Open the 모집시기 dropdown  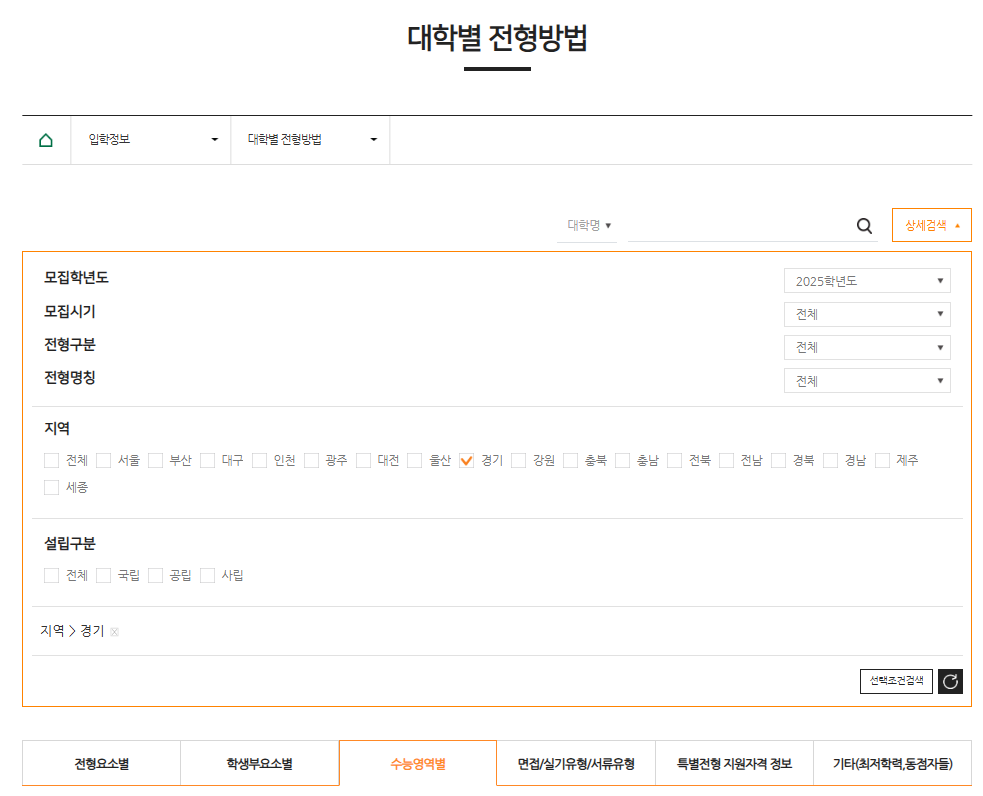pyautogui.click(x=867, y=314)
